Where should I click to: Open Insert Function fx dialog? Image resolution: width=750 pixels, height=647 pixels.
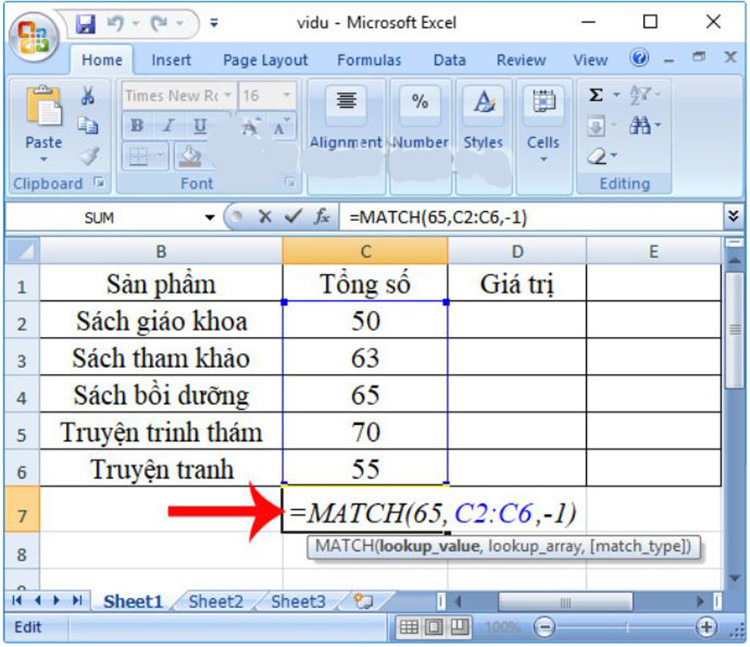pos(322,217)
